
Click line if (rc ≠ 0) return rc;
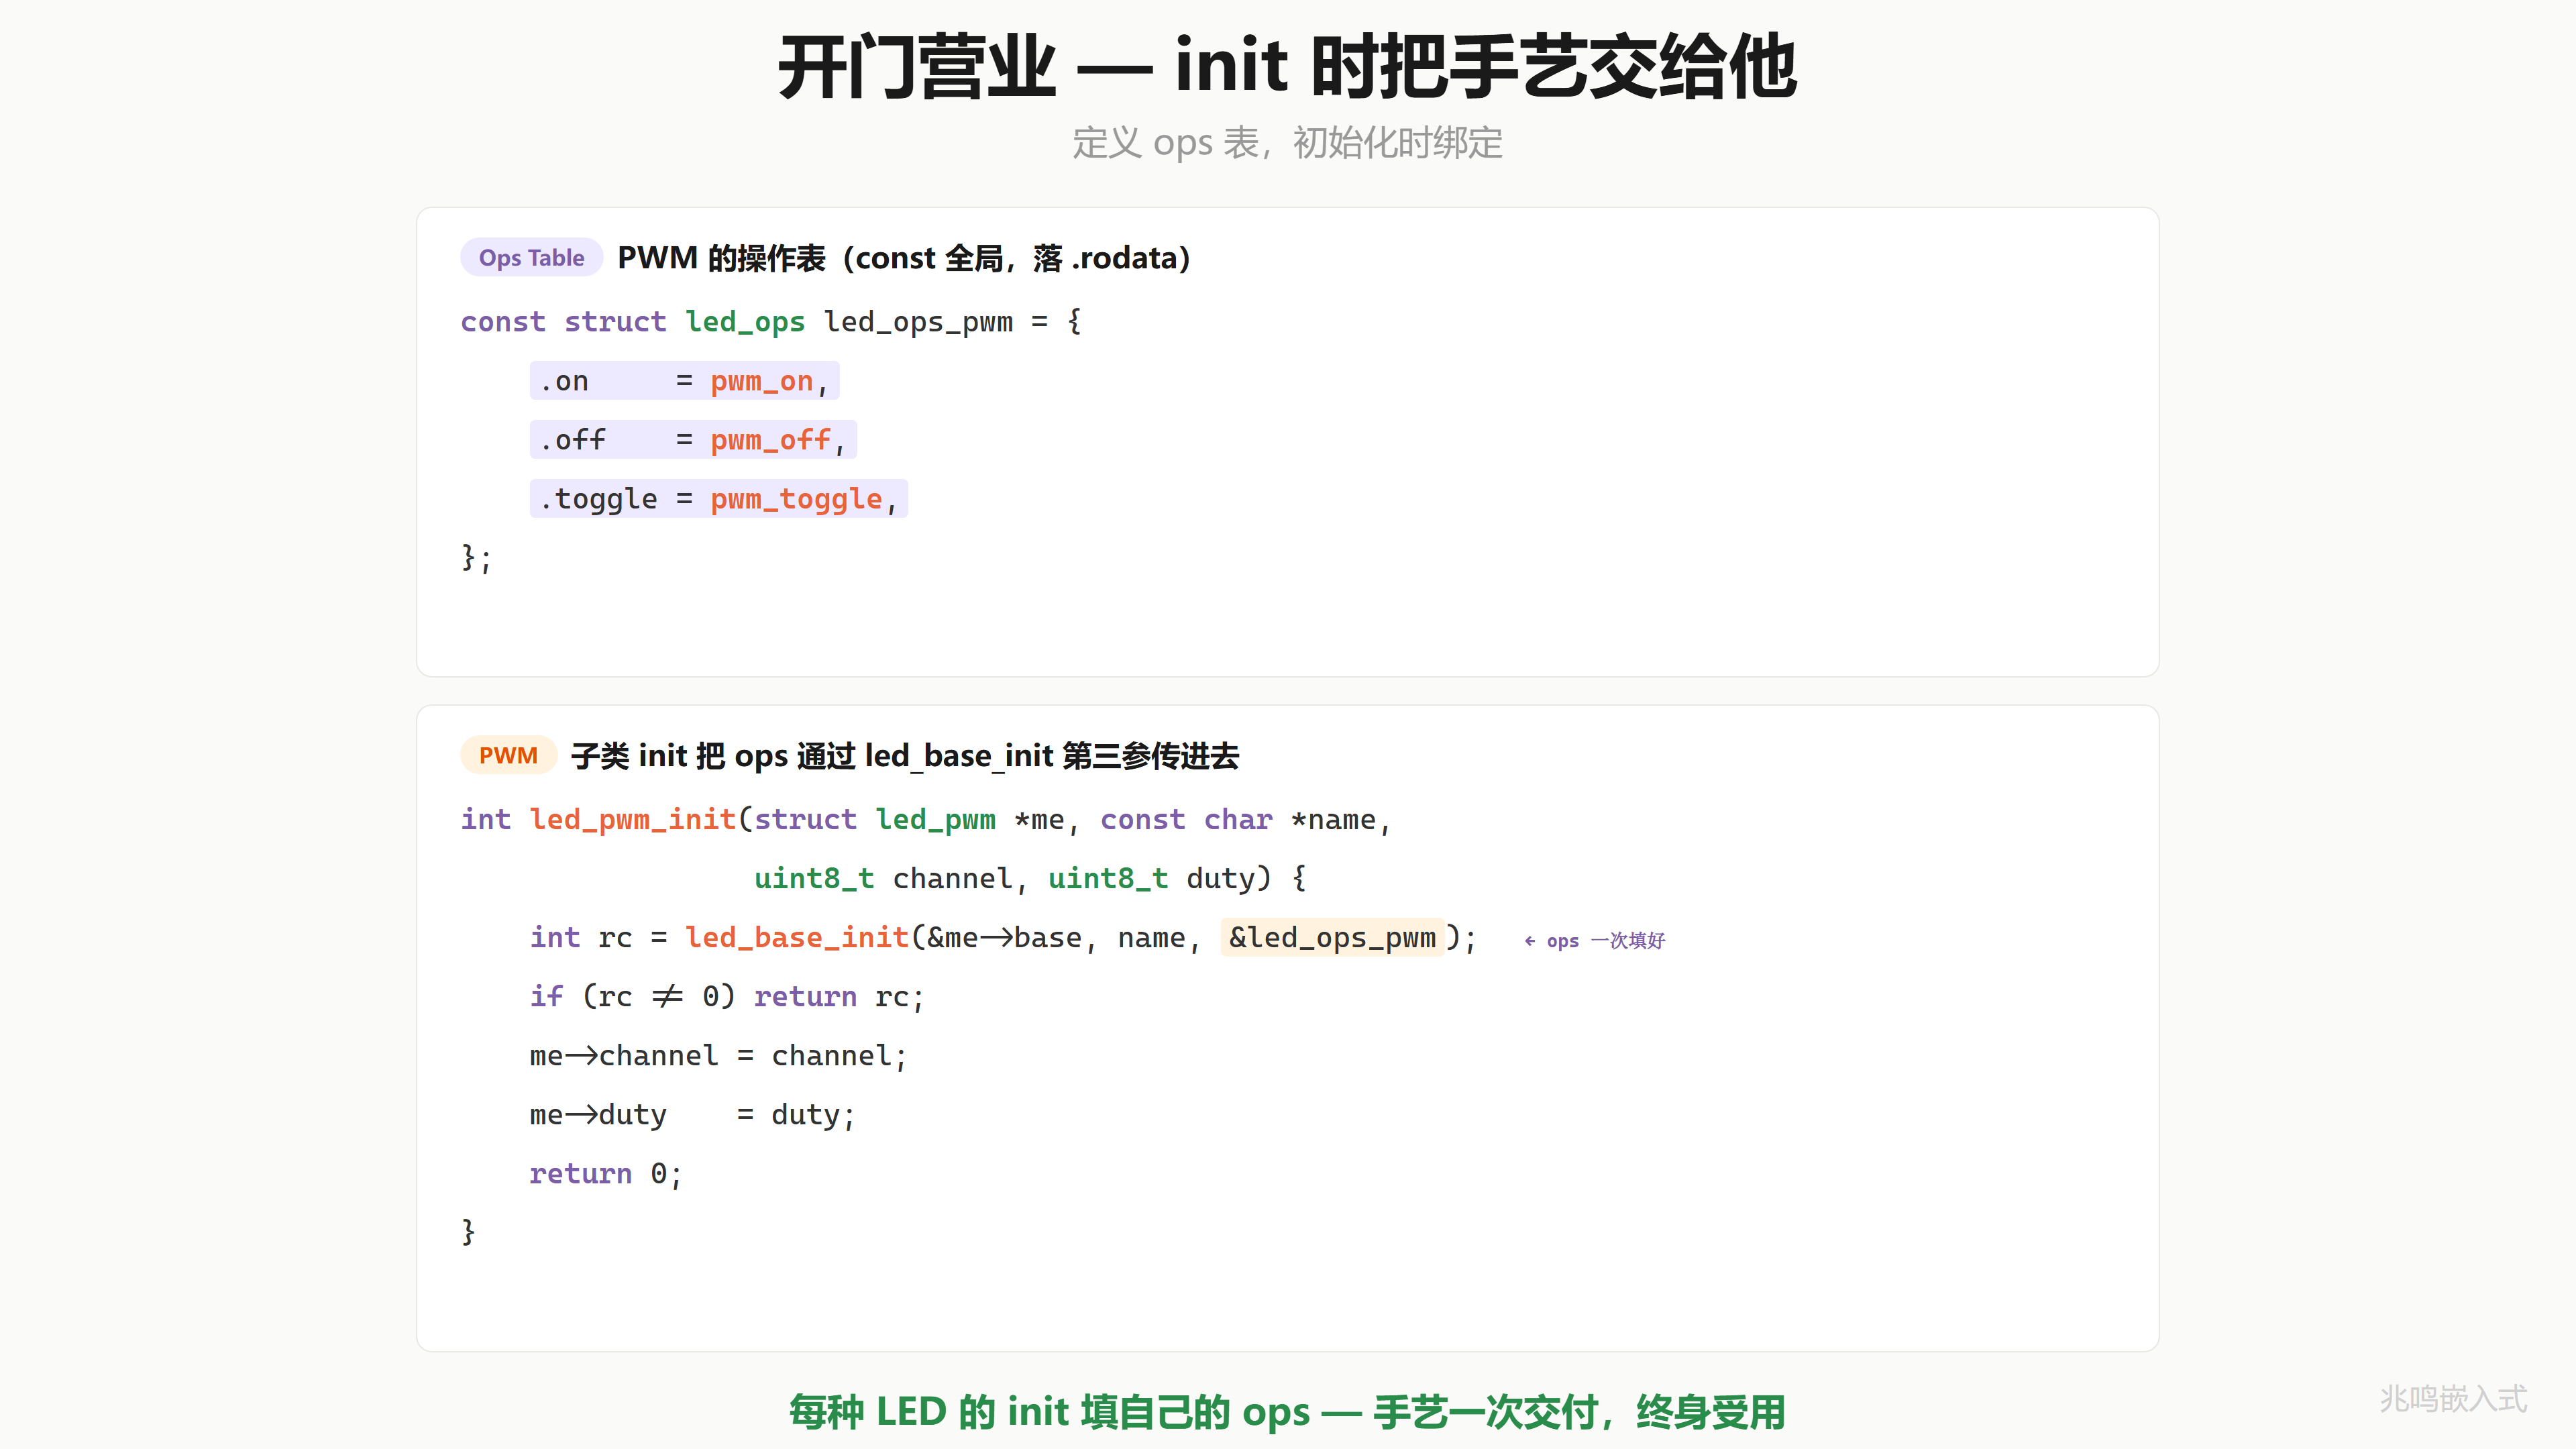(727, 996)
